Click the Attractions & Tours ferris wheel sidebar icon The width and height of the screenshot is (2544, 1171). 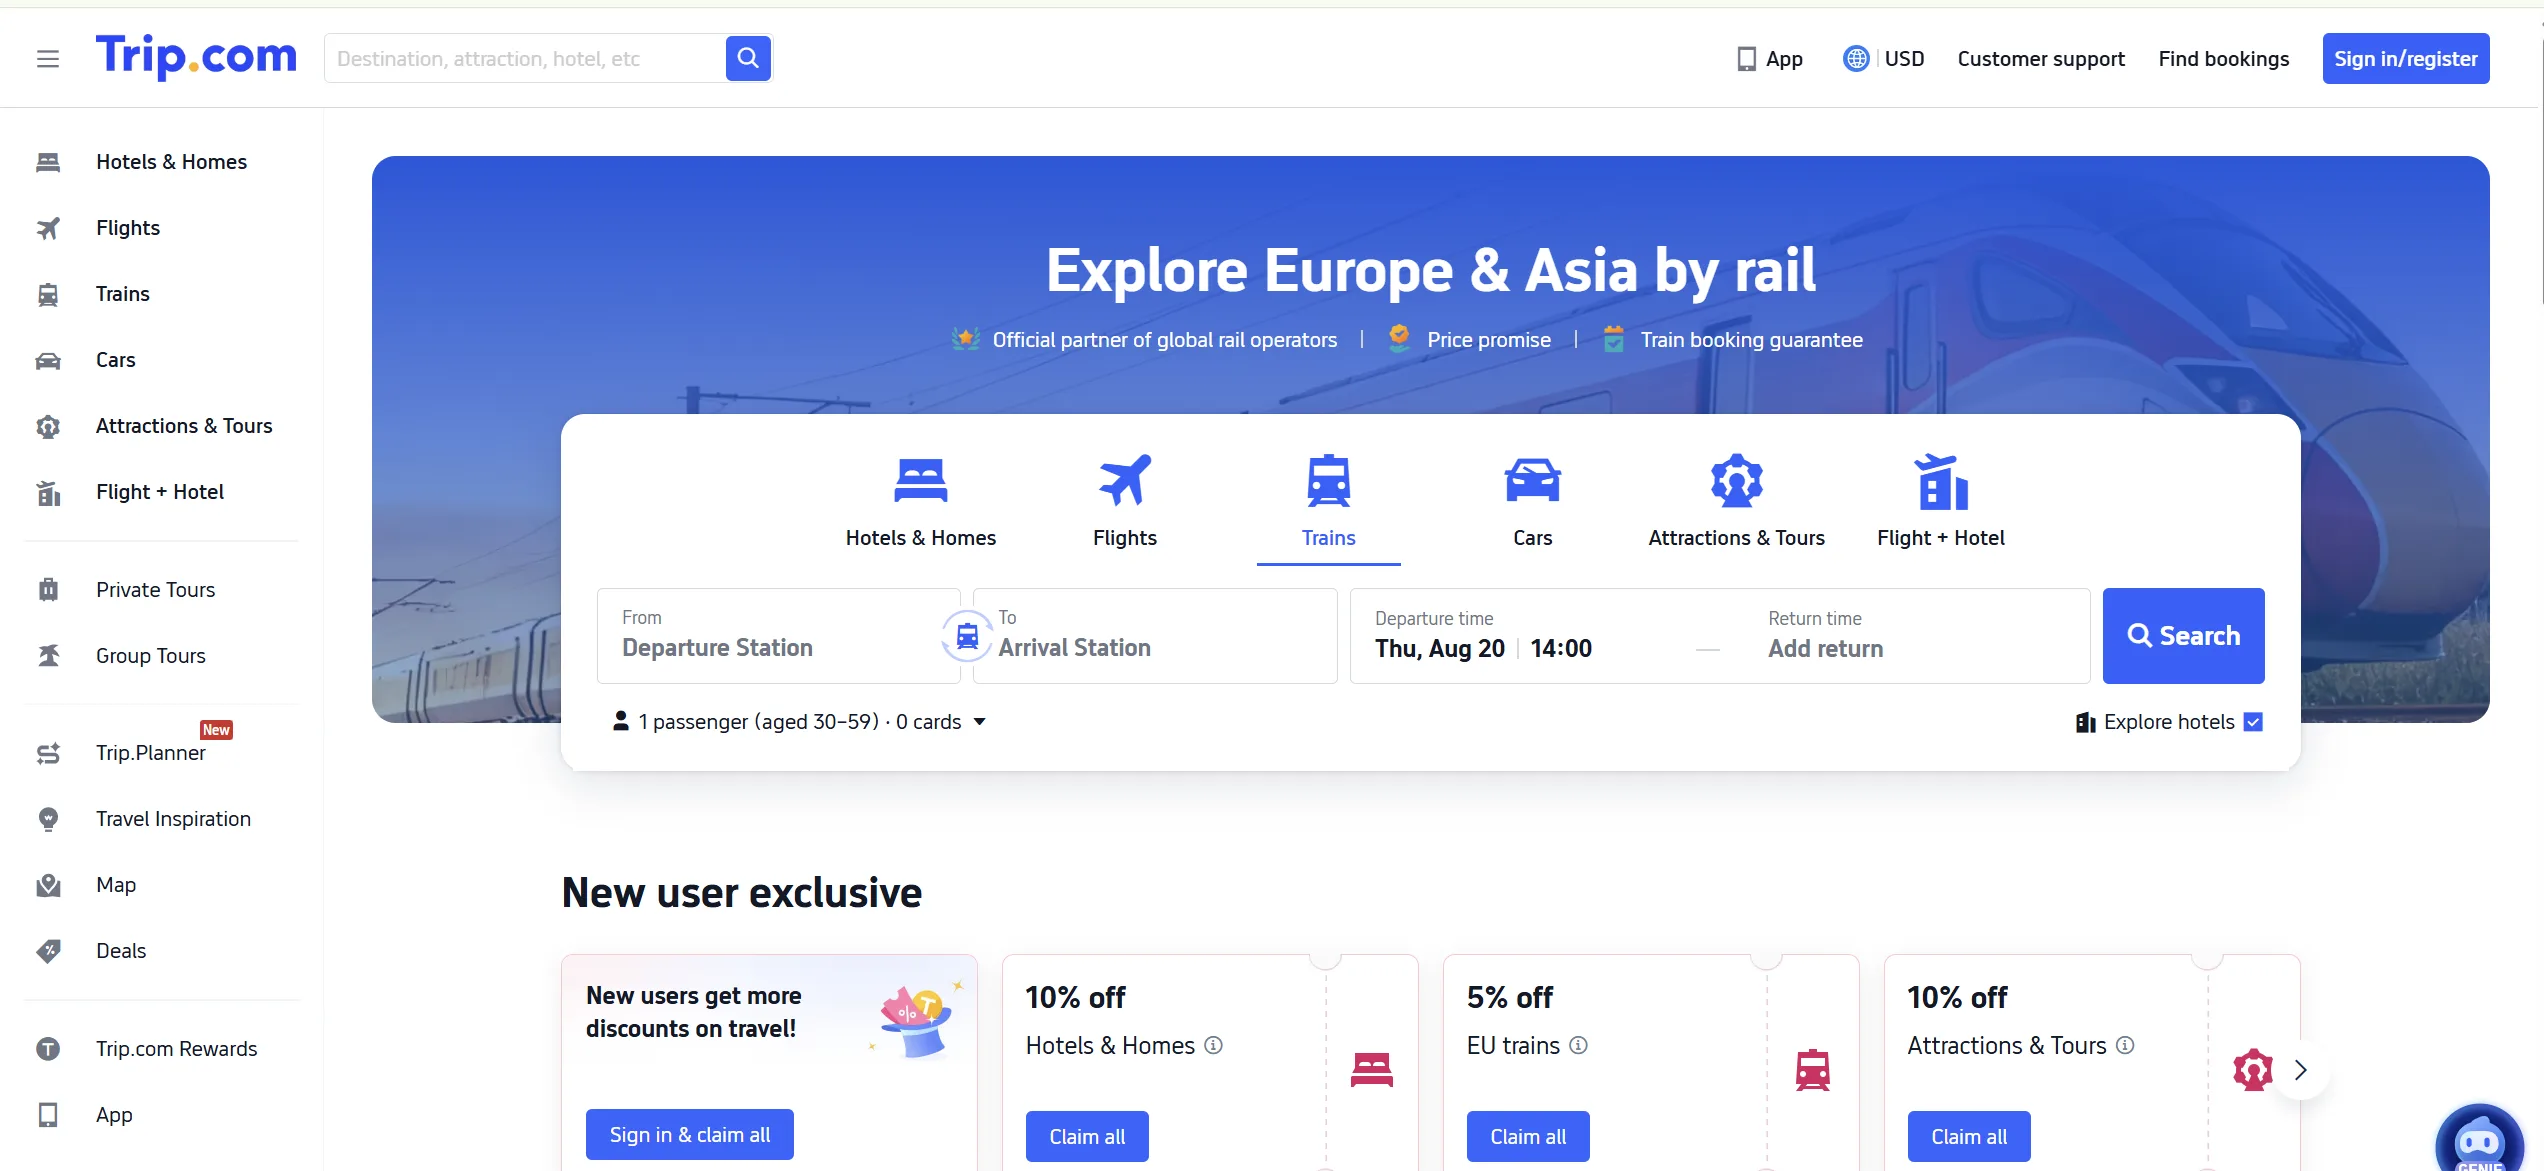click(48, 426)
